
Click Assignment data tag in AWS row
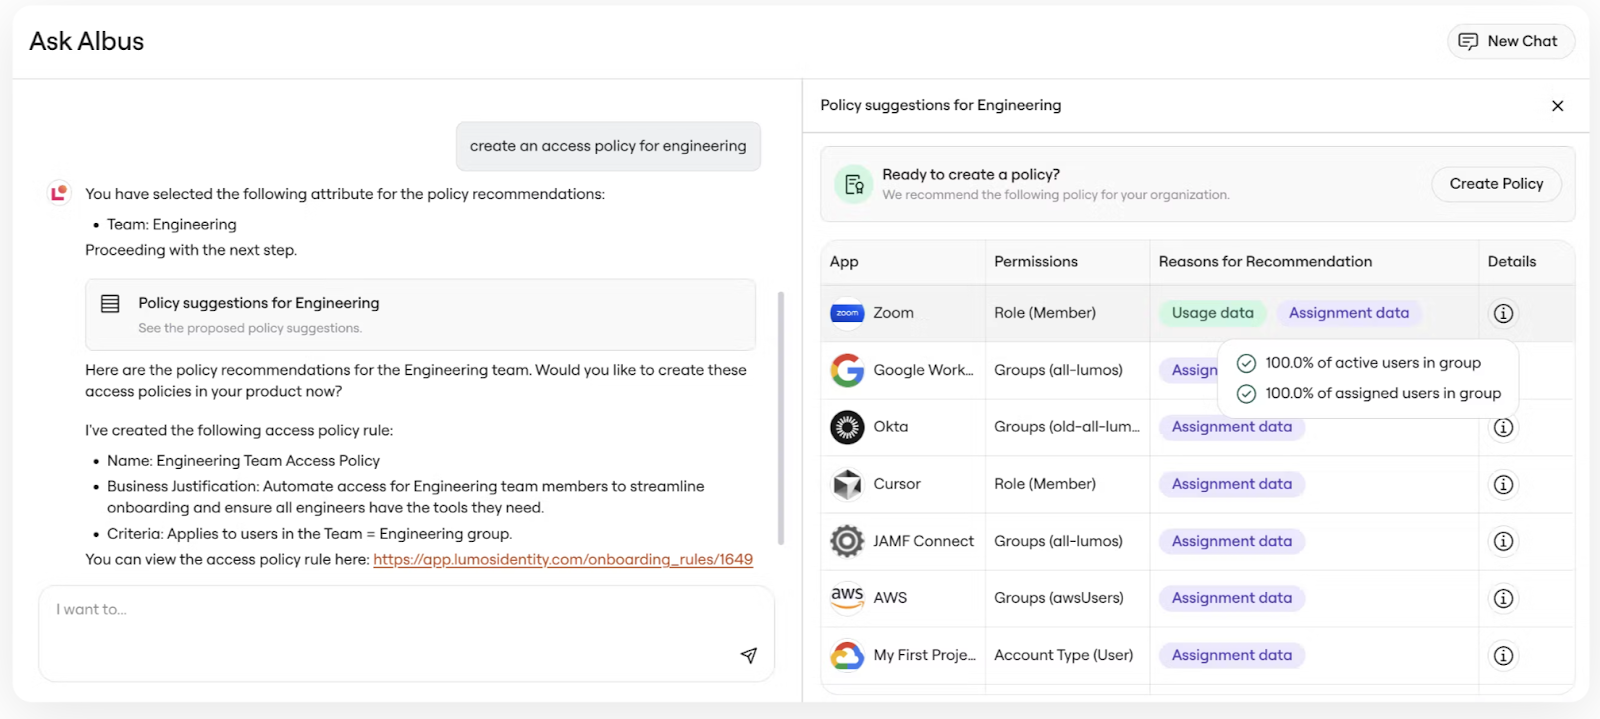pos(1231,598)
